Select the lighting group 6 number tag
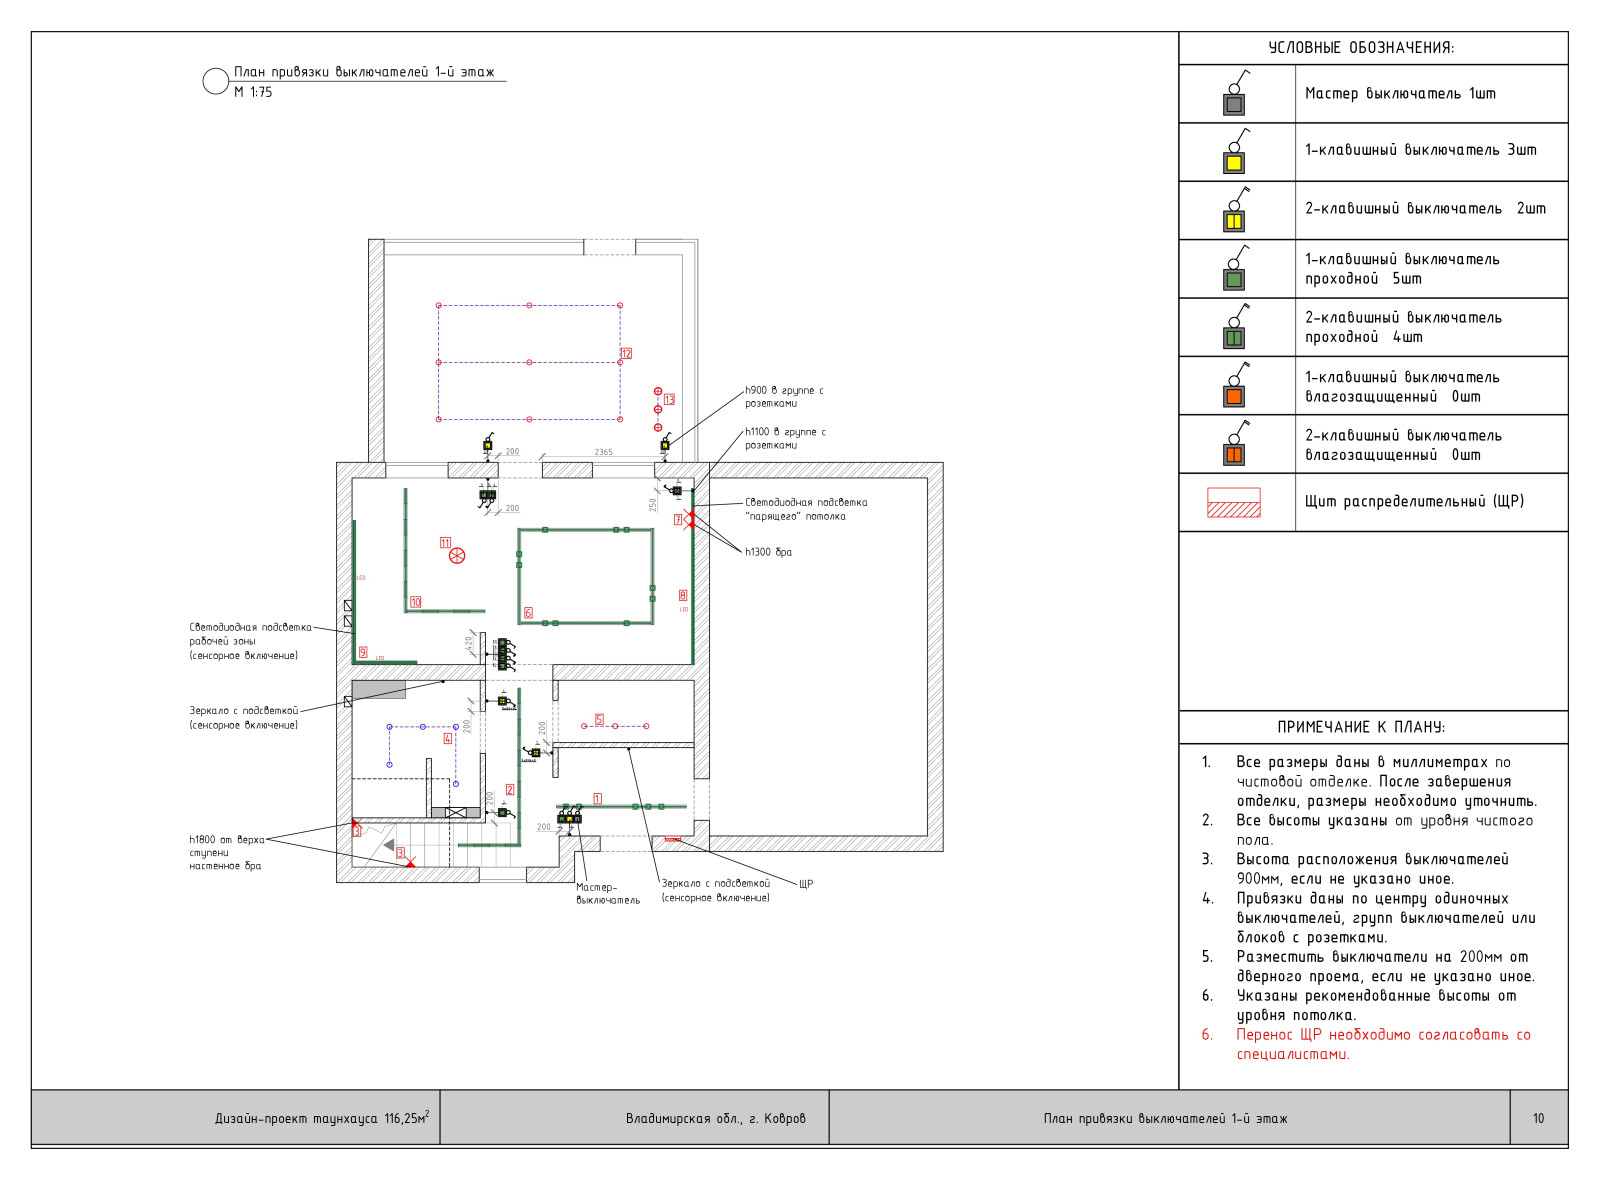This screenshot has width=1600, height=1180. [528, 613]
